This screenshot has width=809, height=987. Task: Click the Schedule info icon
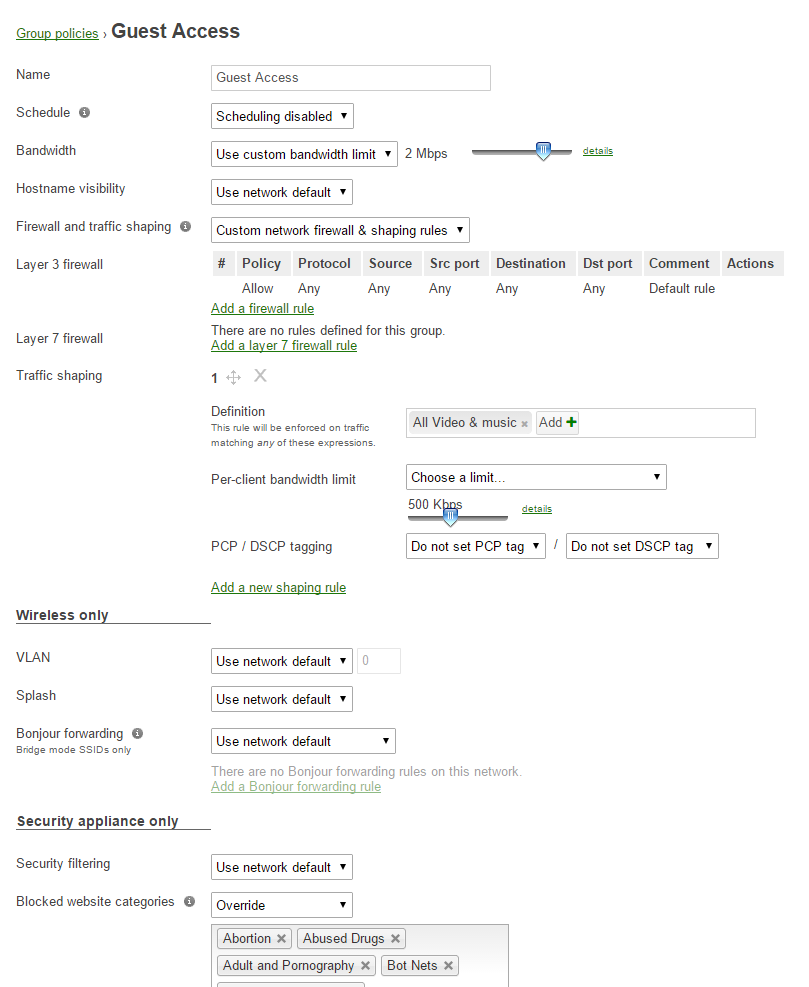(84, 113)
